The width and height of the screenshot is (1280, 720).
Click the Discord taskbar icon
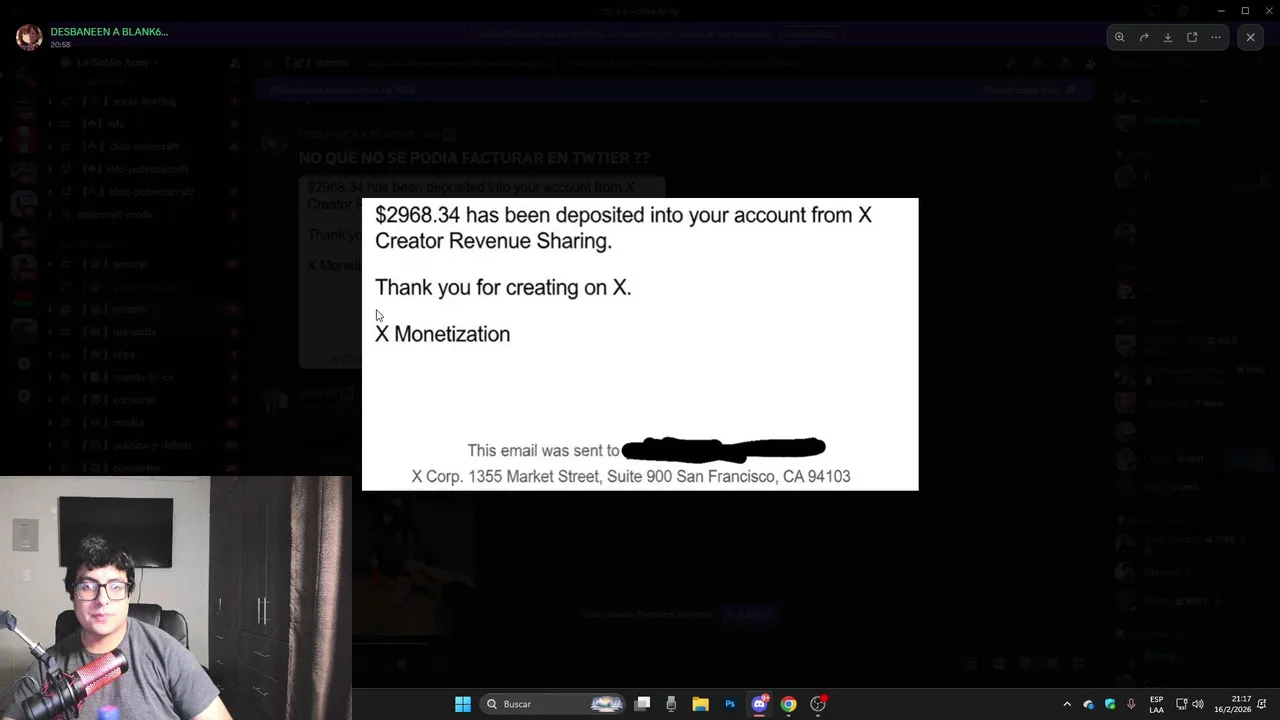(x=759, y=704)
